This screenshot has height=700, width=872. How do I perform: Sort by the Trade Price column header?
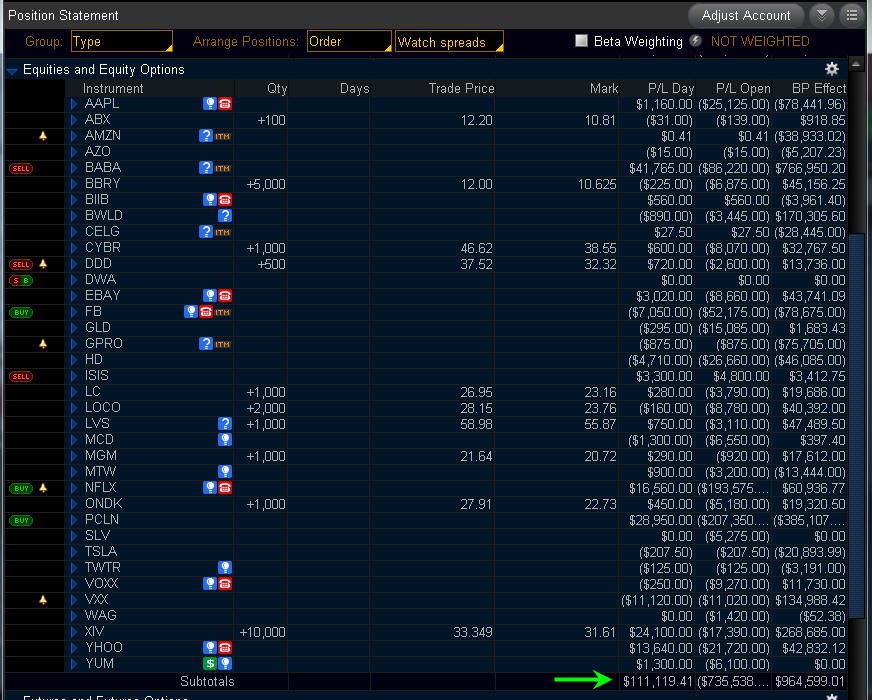(461, 88)
